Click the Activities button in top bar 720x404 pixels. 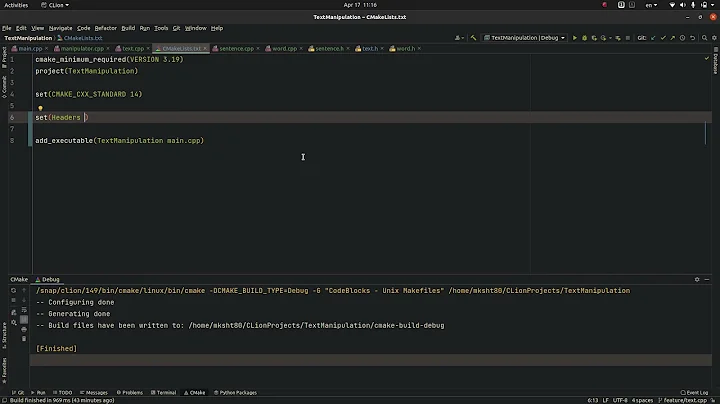click(17, 5)
